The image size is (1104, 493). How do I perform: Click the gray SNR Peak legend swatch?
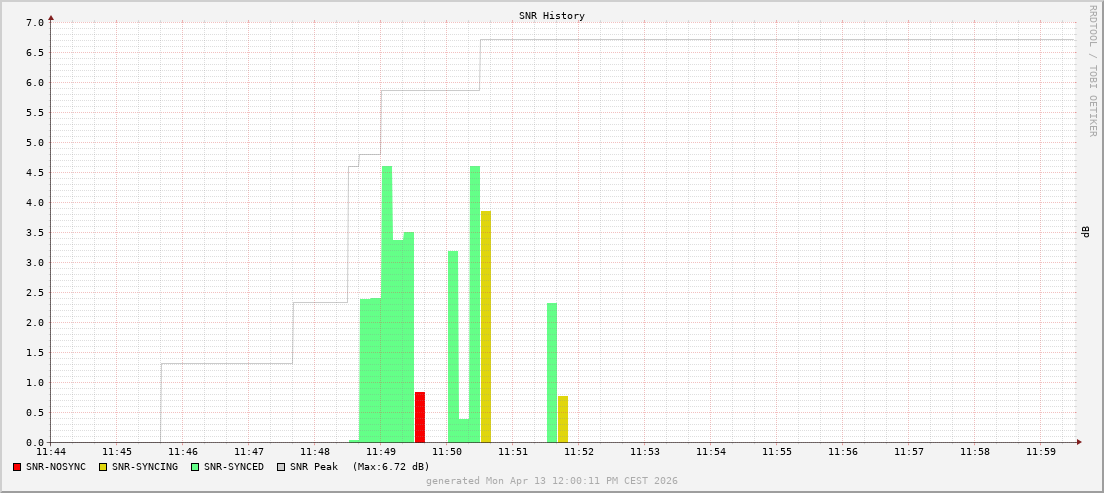[x=281, y=467]
